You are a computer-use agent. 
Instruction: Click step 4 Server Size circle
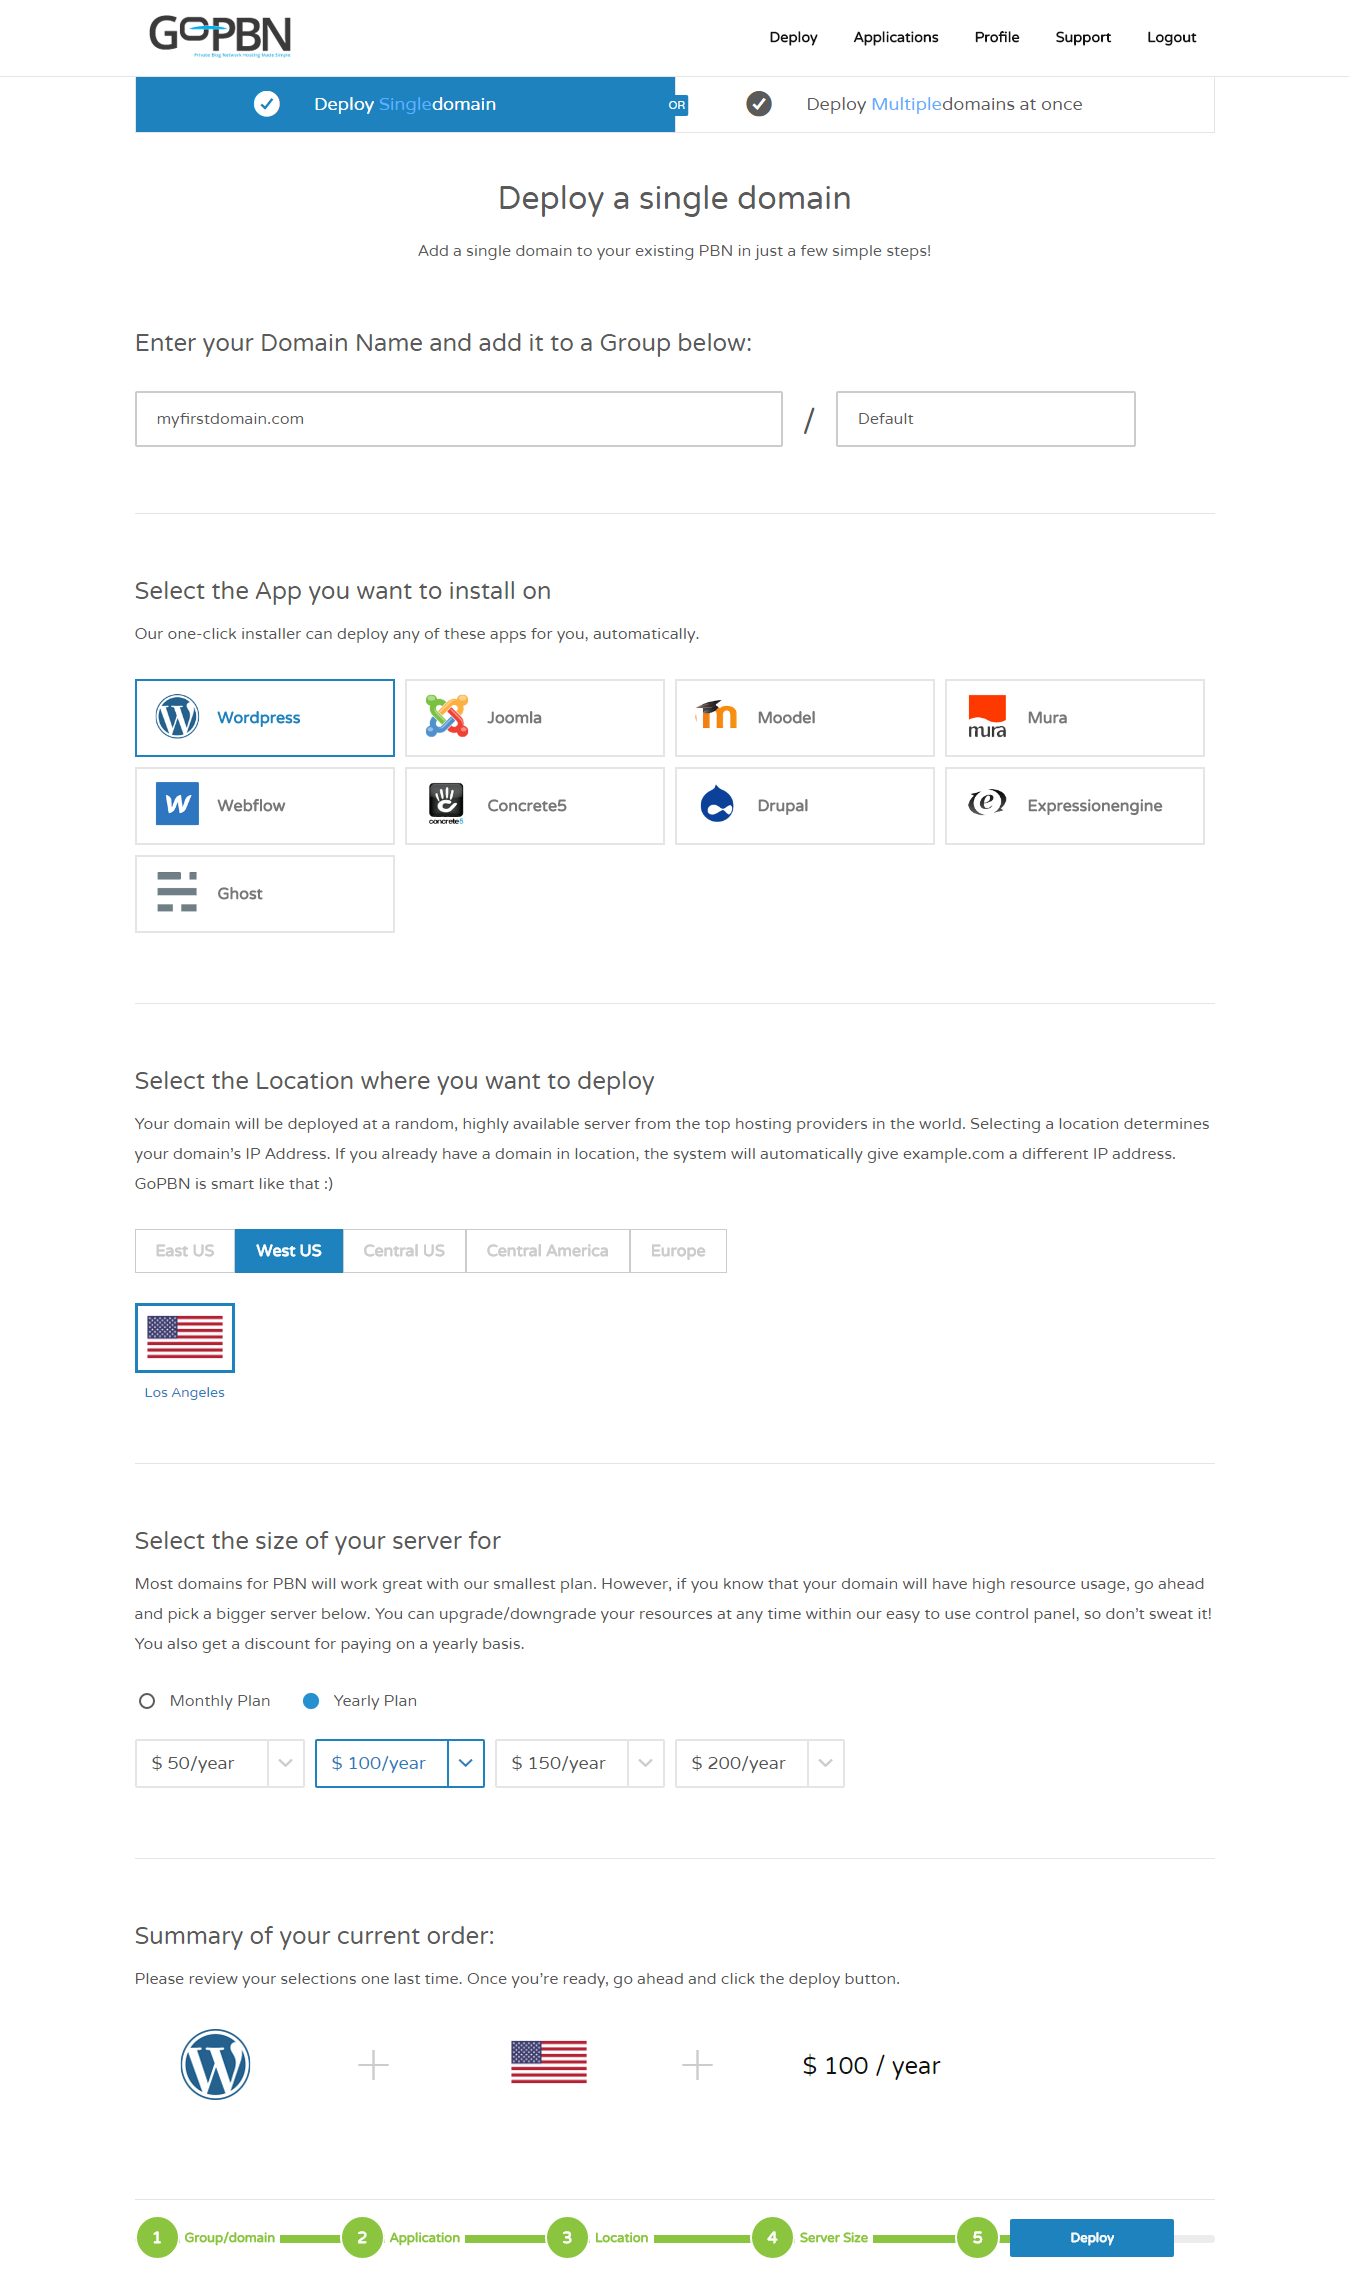click(x=772, y=2238)
